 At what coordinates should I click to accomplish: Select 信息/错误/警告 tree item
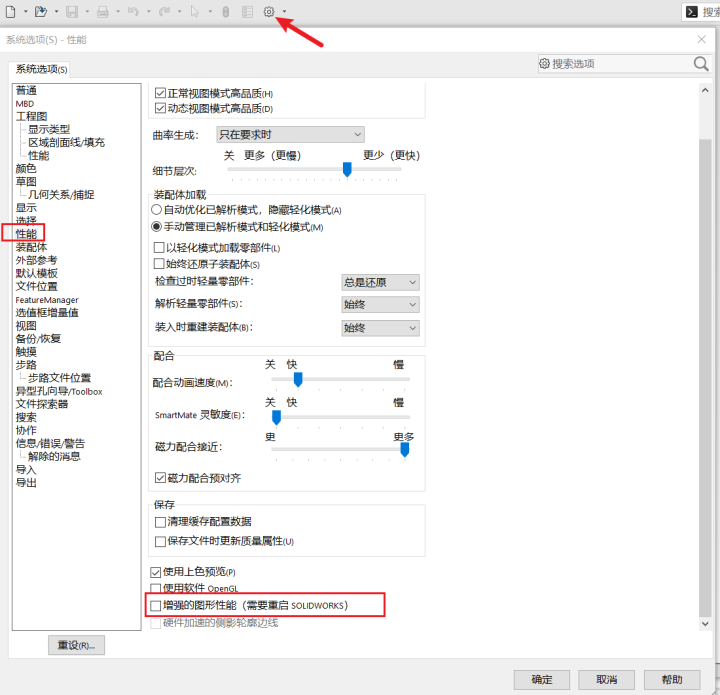pos(50,443)
